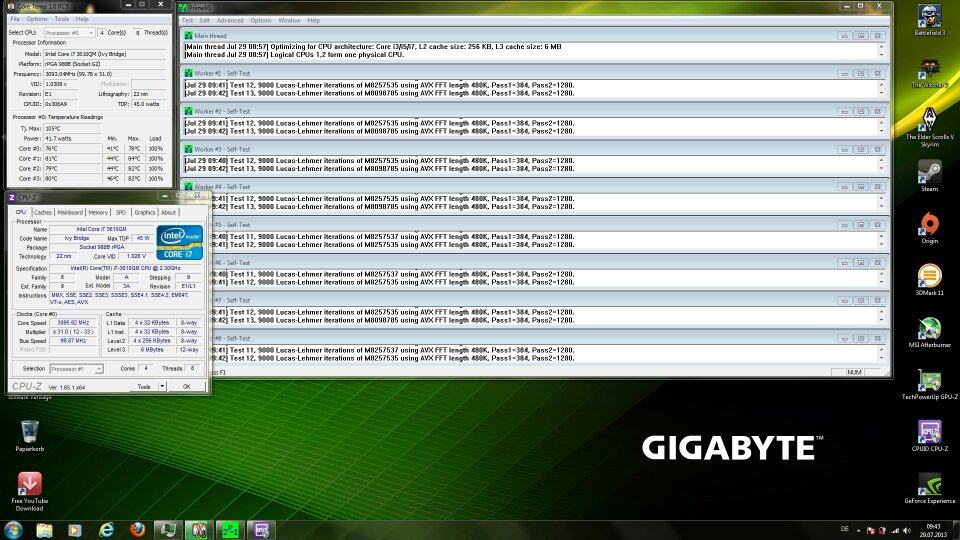This screenshot has width=960, height=540.
Task: Open Prime95 Advanced menu
Action: 230,20
